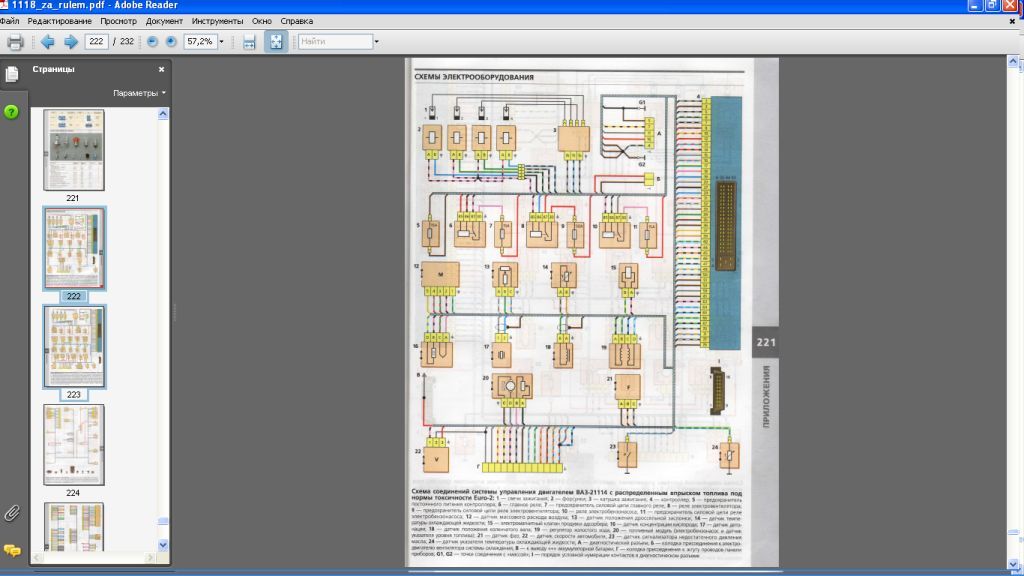Minimize the Adobe Reader window
This screenshot has width=1024, height=576.
tap(975, 6)
